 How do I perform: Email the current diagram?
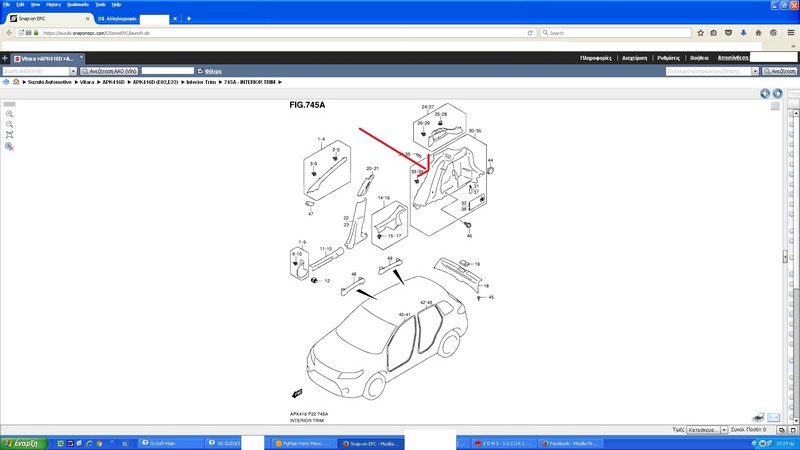pyautogui.click(x=773, y=417)
